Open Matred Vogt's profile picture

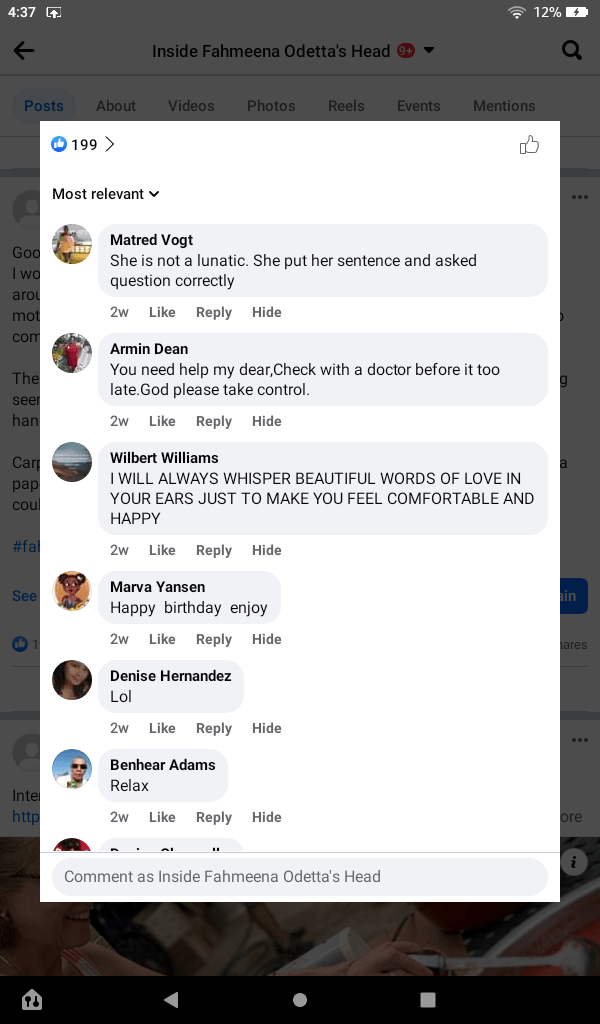click(72, 244)
